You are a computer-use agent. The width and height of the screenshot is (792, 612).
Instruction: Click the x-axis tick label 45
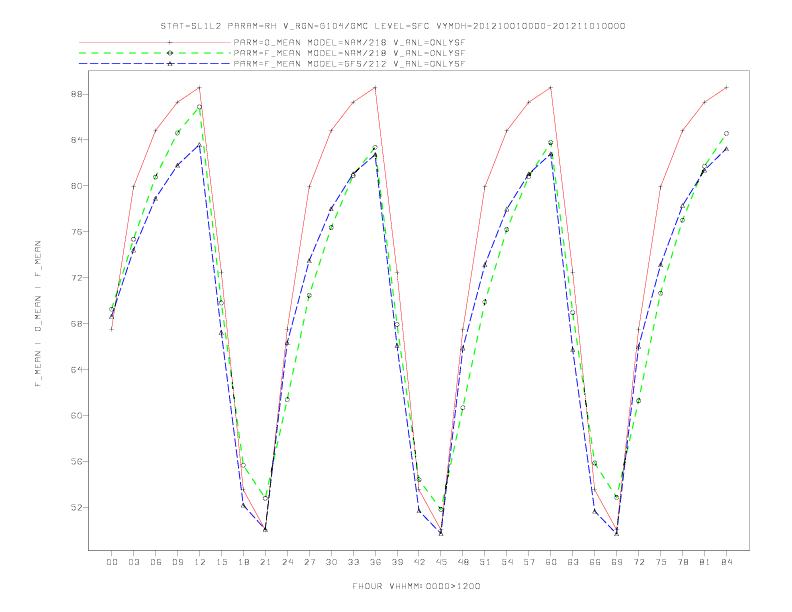[x=441, y=562]
